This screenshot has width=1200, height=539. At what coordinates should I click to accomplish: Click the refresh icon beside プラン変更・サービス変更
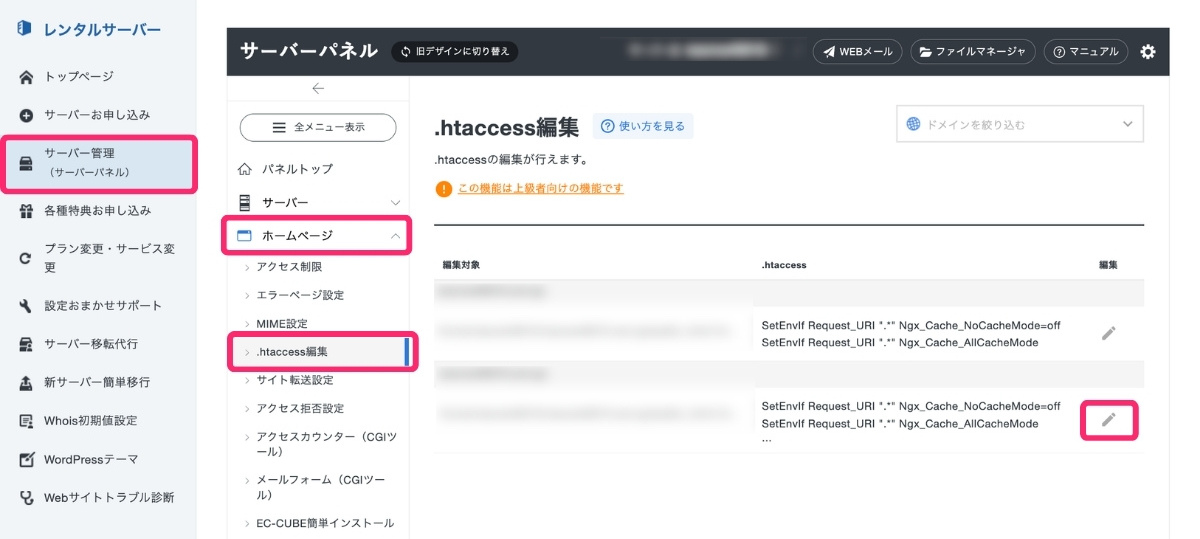tap(26, 258)
